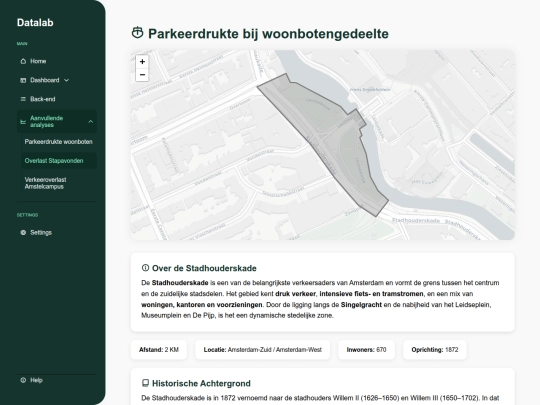
Task: Zoom out on the map
Action: tap(142, 75)
